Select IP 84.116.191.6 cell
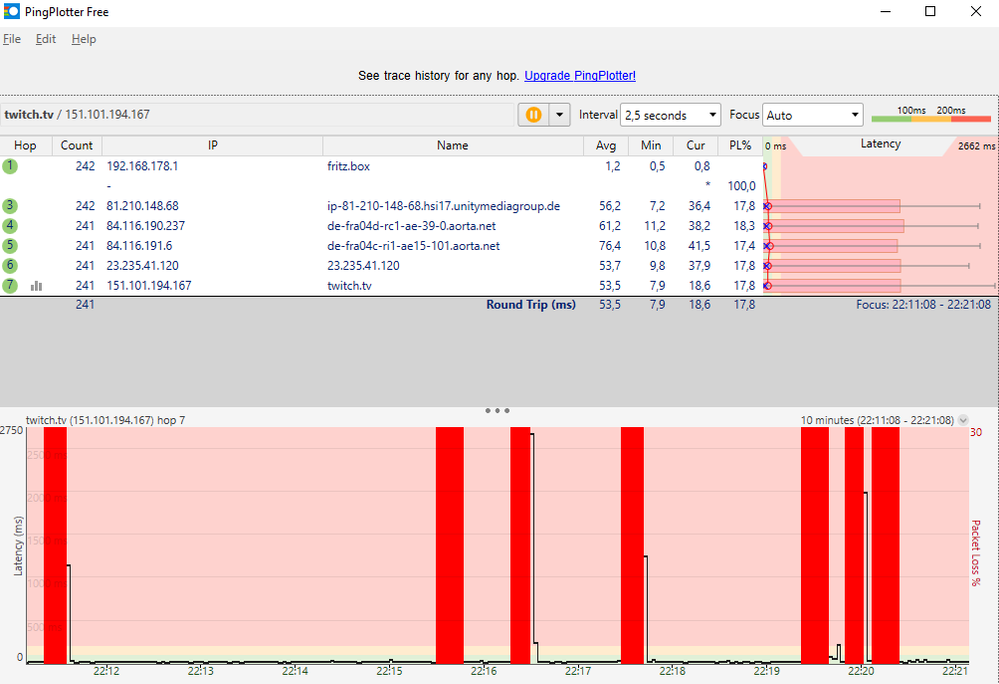Viewport: 999px width, 684px height. [139, 246]
